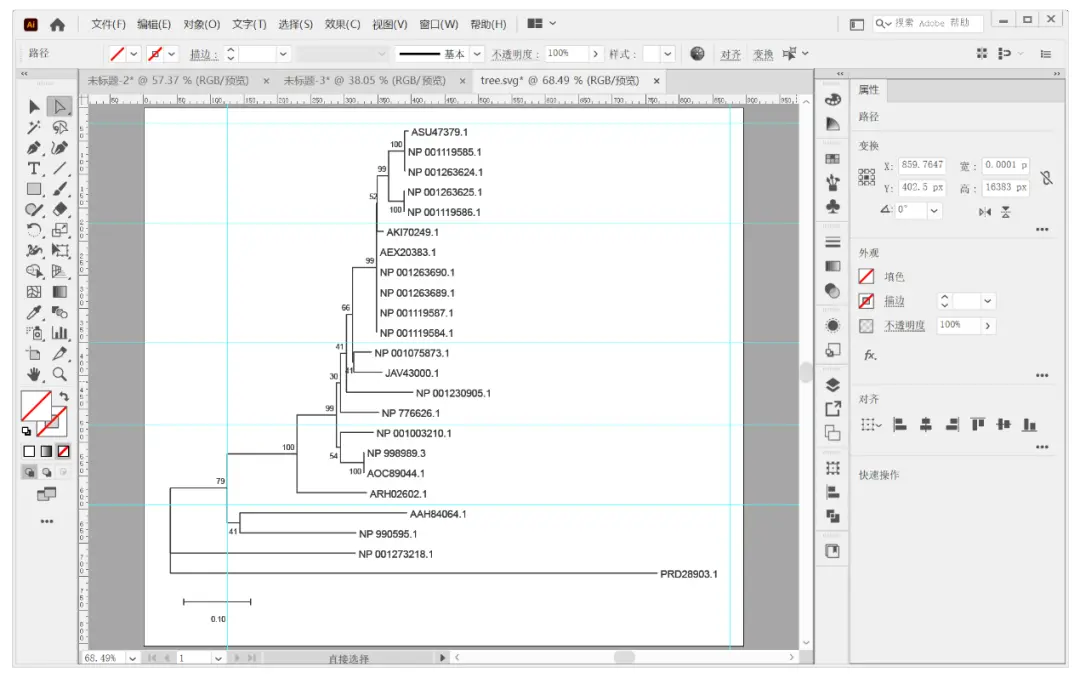Toggle constrain width and height proportions link
This screenshot has width=1080, height=678.
pyautogui.click(x=1047, y=178)
